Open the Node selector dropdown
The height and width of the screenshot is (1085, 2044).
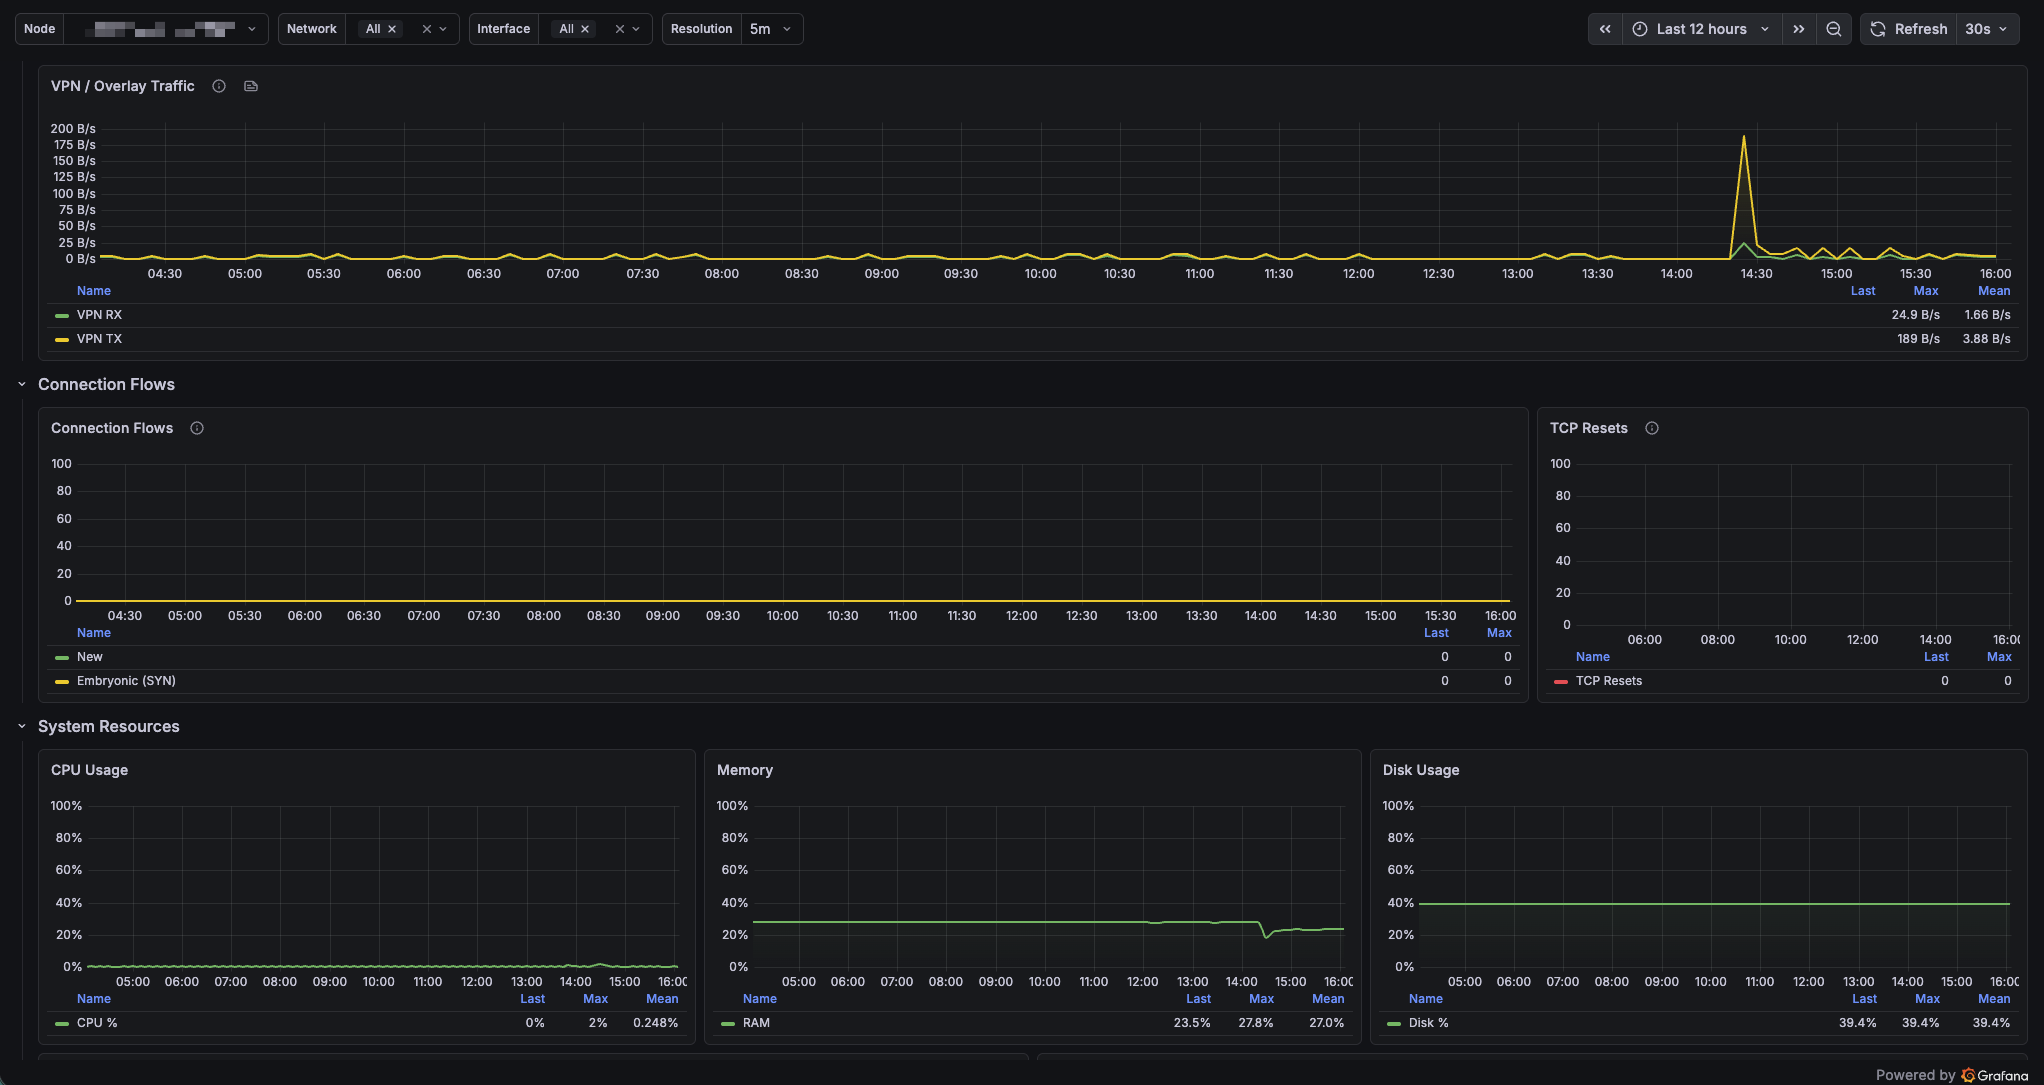point(166,29)
